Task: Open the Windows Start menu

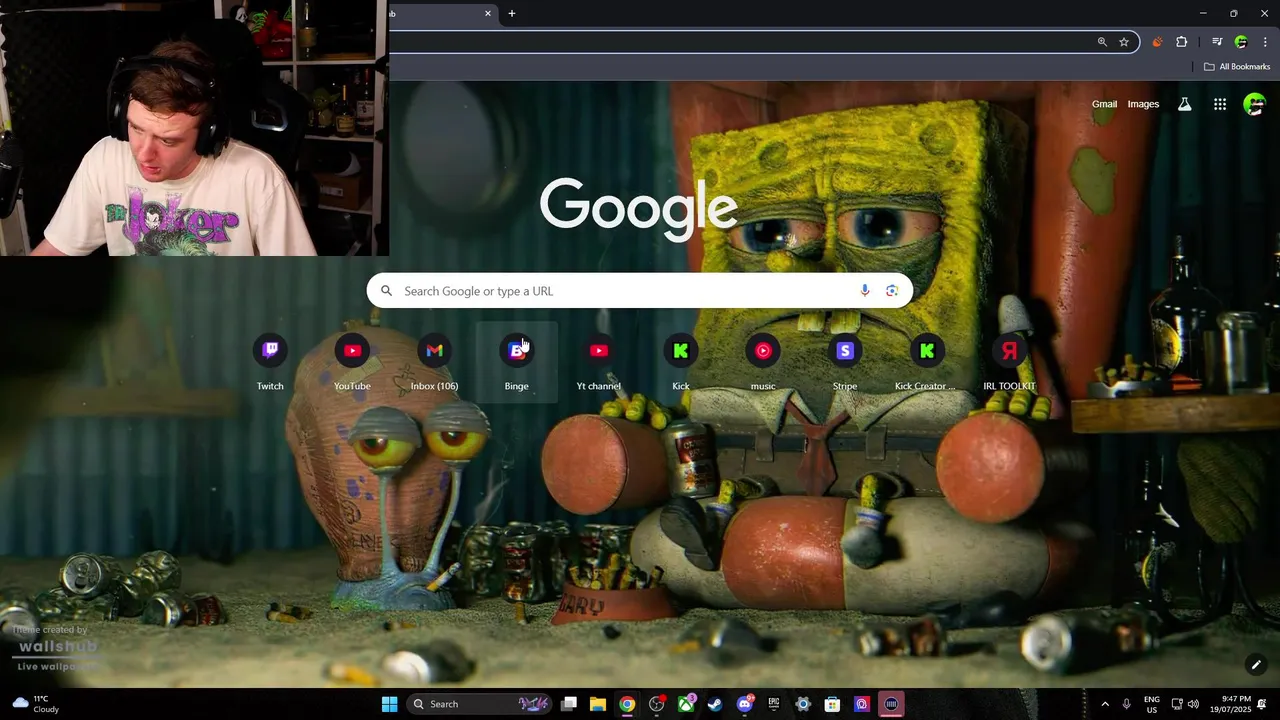Action: coord(390,704)
